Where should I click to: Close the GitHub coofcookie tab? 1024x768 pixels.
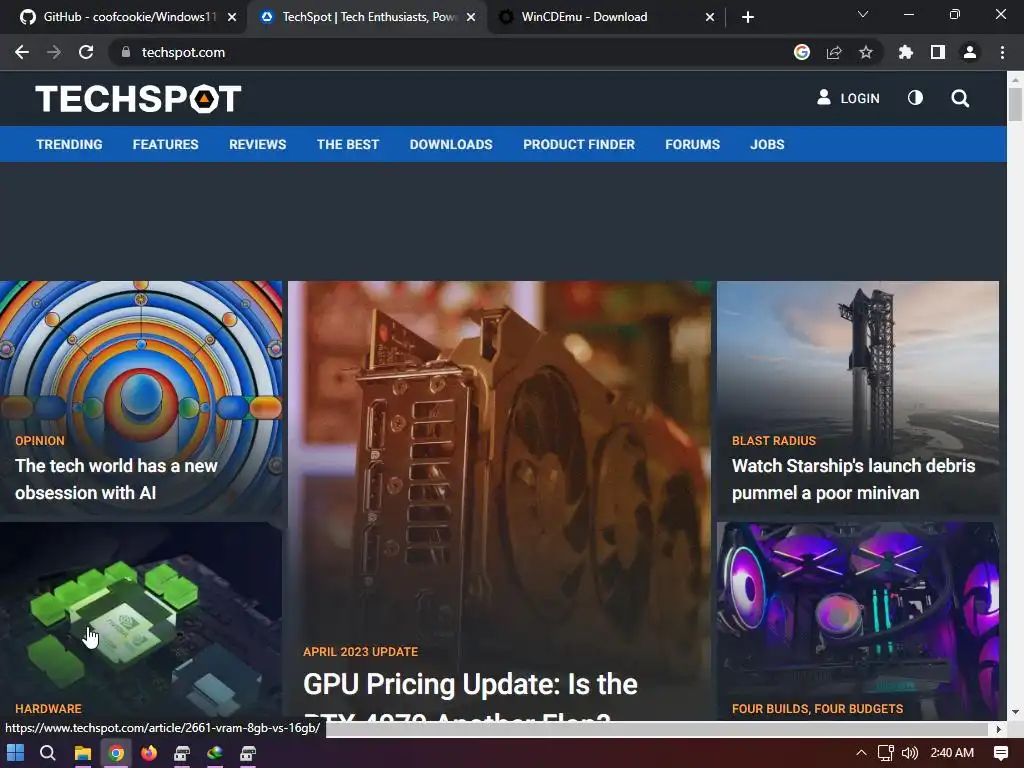232,17
